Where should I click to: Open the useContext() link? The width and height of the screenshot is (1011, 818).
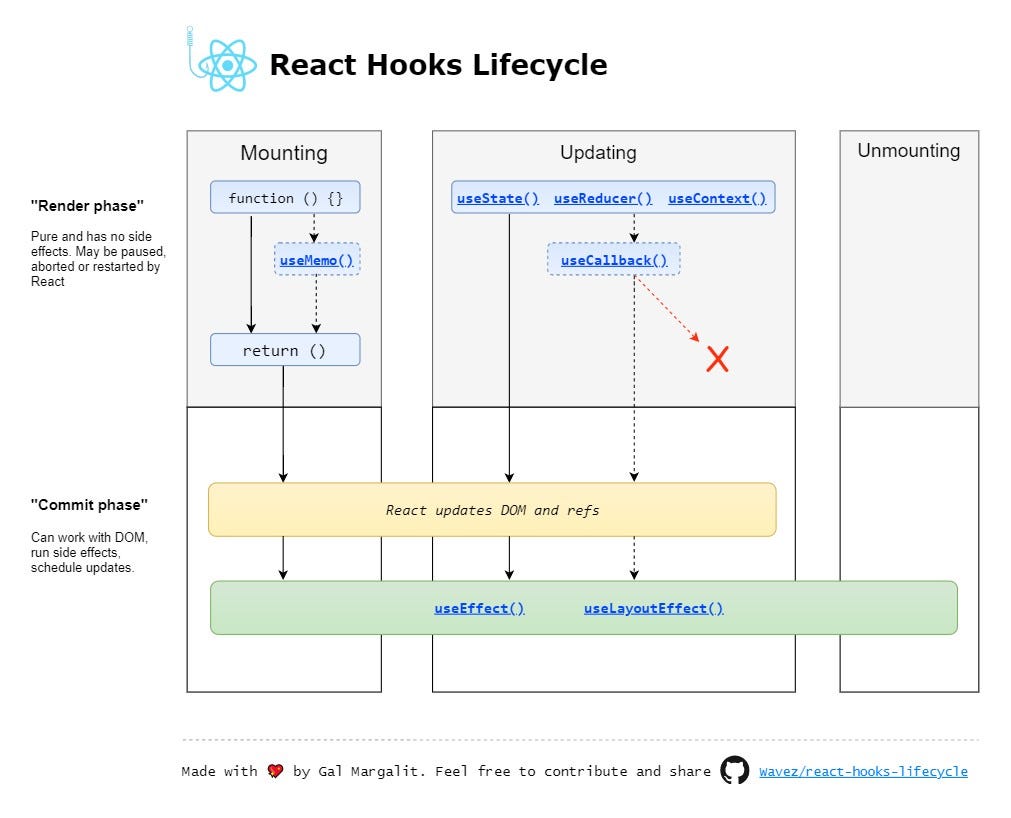(717, 199)
